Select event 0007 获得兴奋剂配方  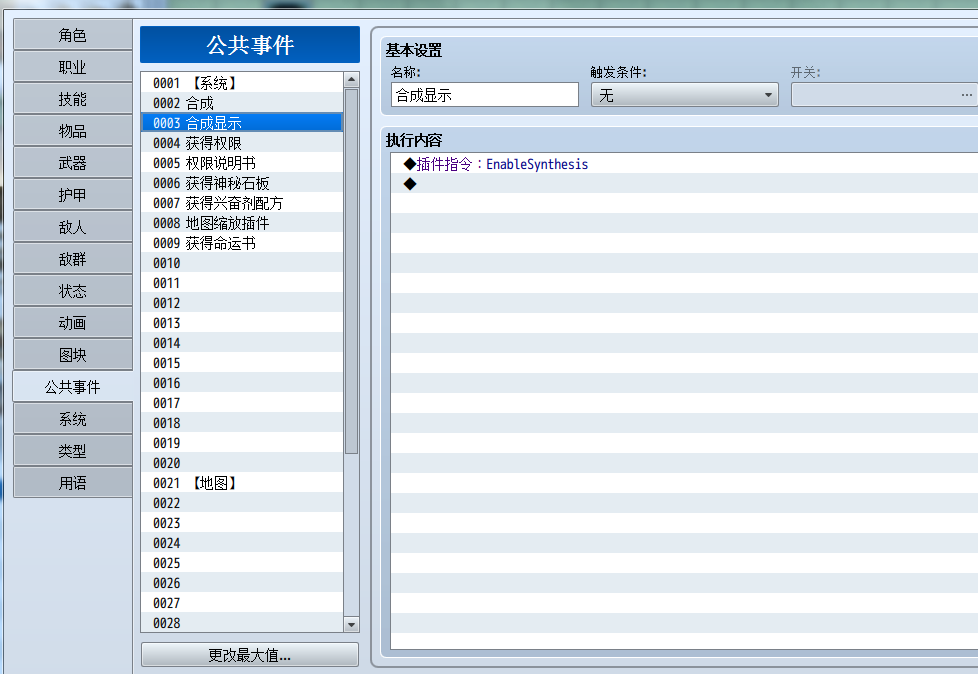point(242,203)
